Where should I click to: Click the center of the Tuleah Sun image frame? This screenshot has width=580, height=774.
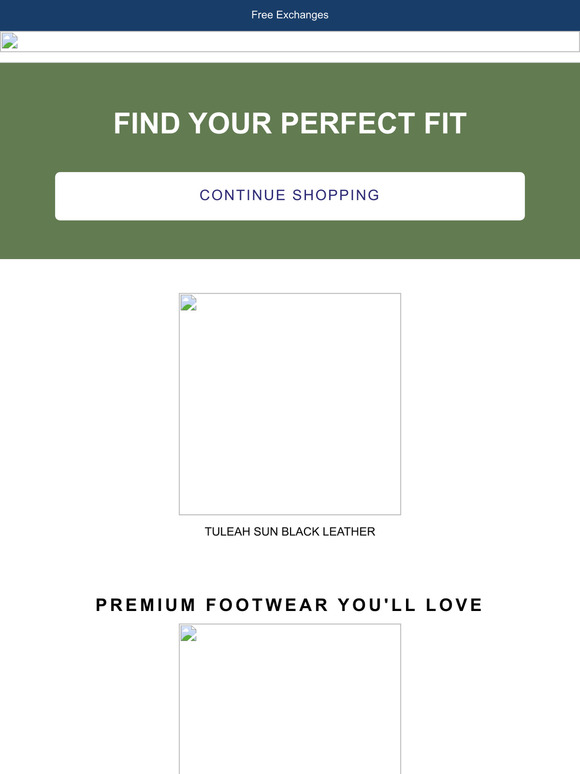(x=290, y=404)
